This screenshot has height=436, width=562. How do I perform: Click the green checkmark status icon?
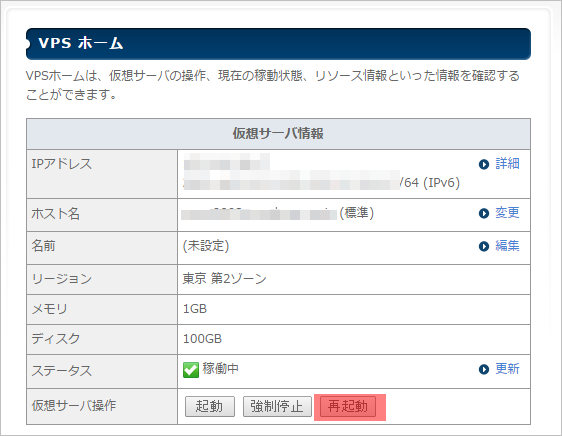tap(191, 370)
